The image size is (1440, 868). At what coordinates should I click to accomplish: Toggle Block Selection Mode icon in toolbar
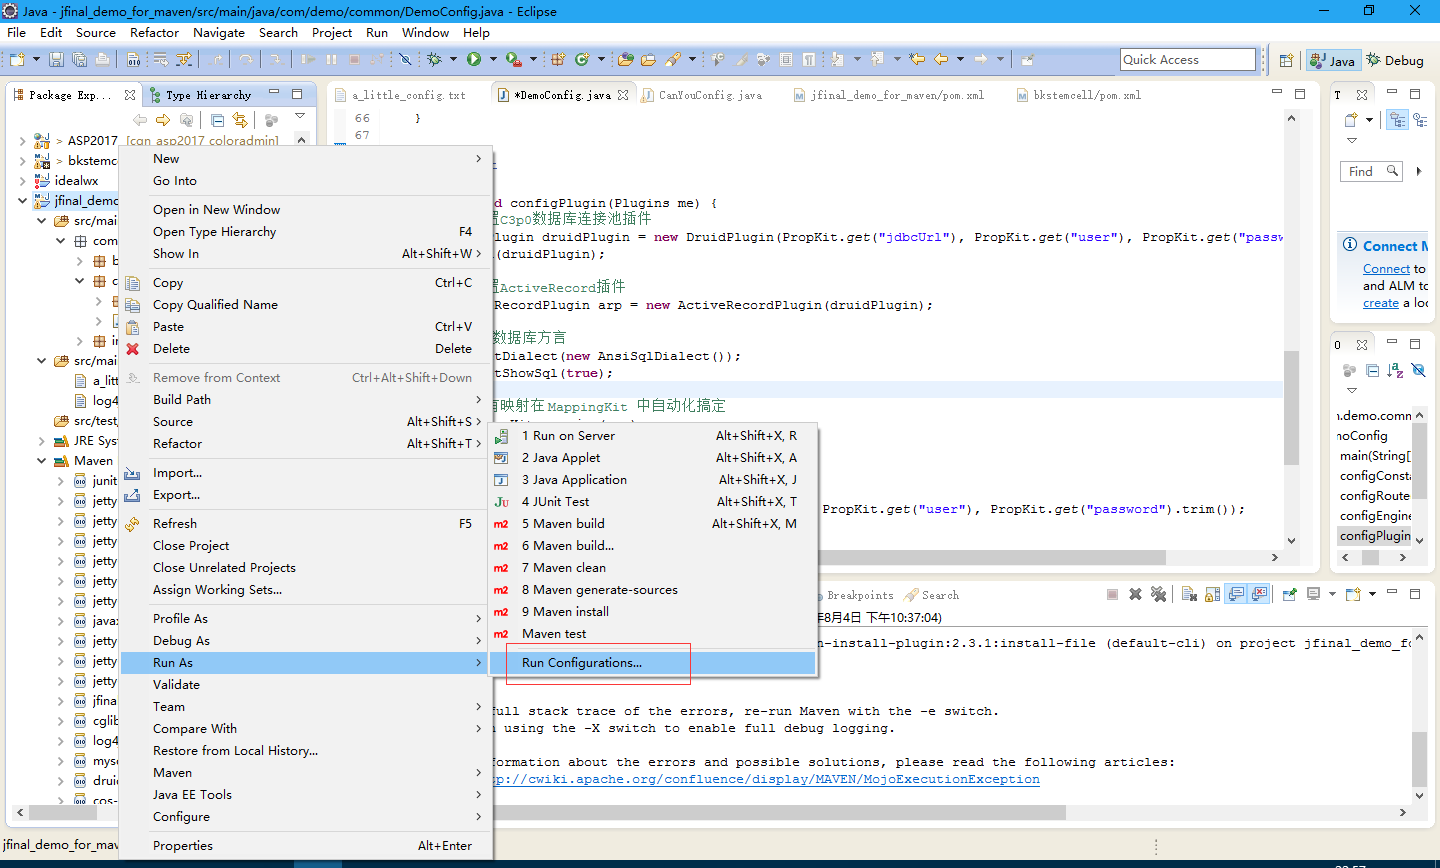click(x=786, y=59)
